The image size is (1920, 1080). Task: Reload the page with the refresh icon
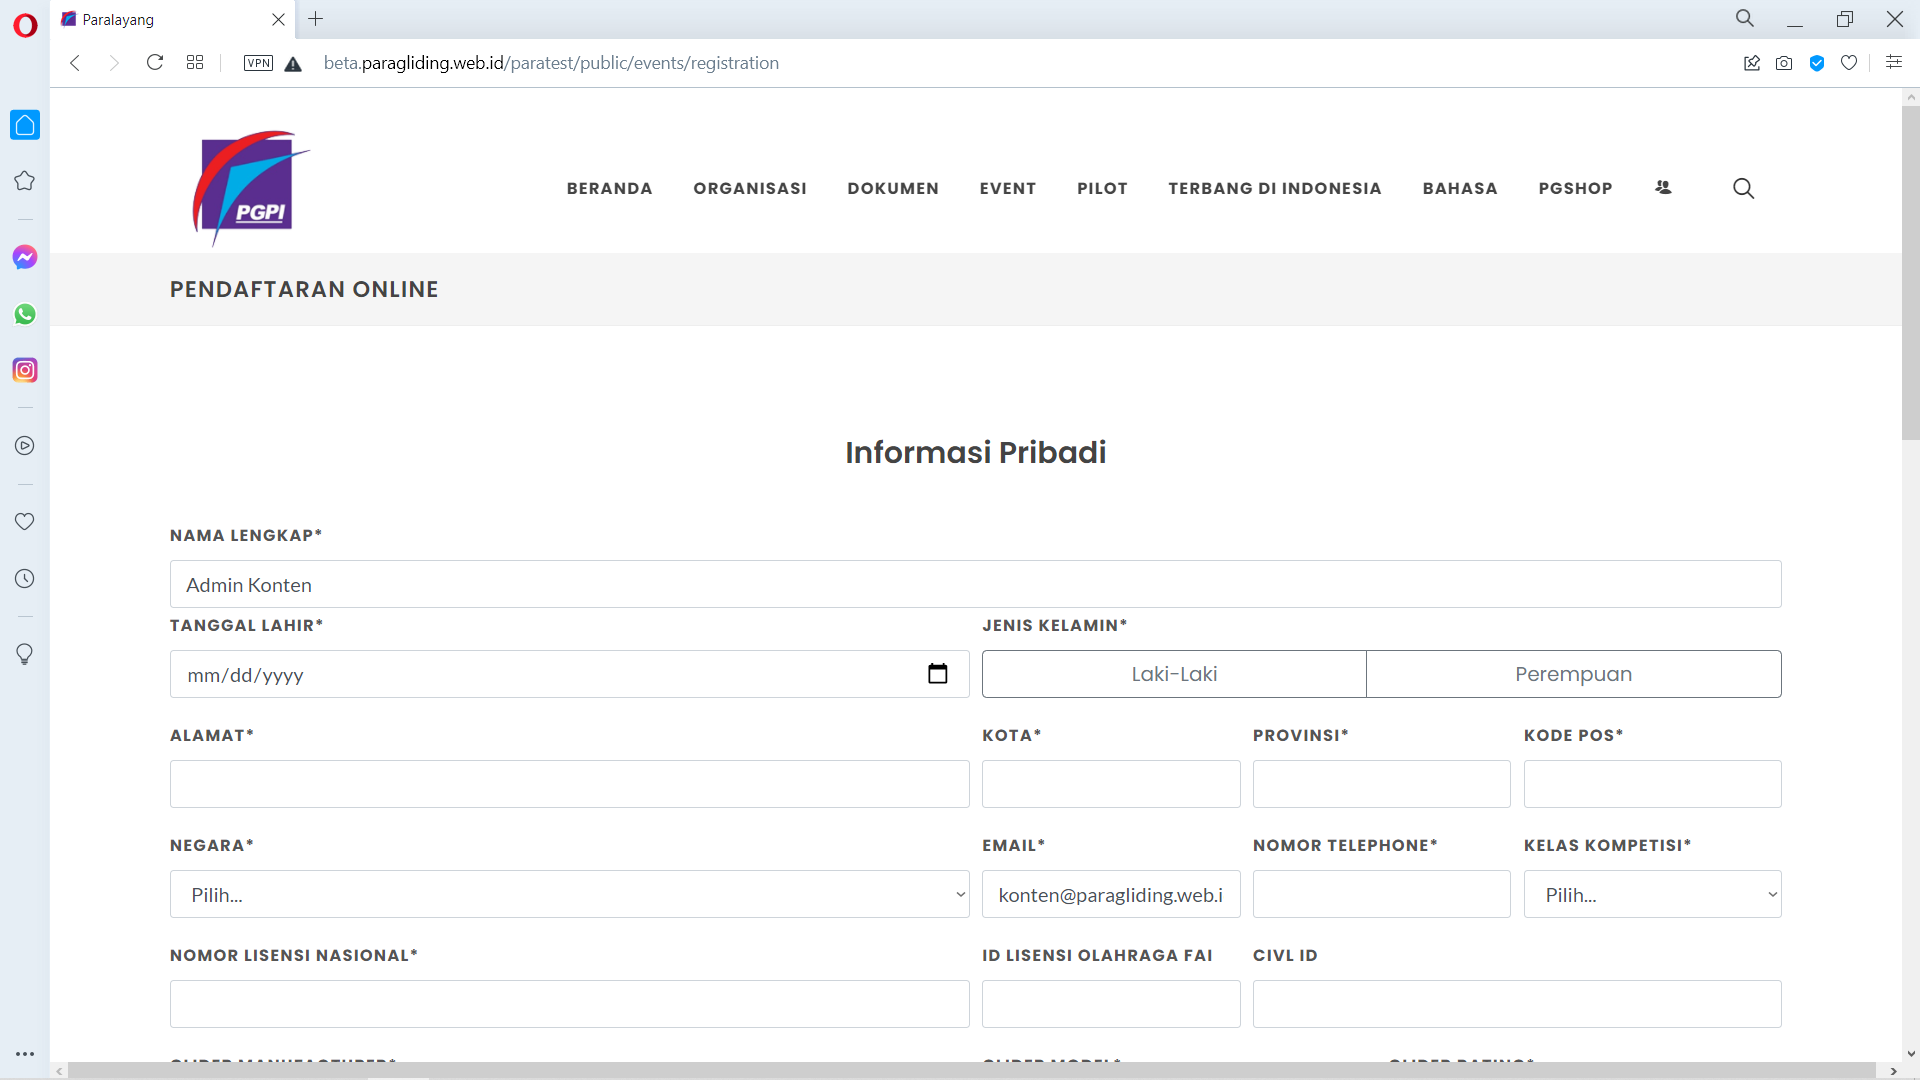pos(155,63)
